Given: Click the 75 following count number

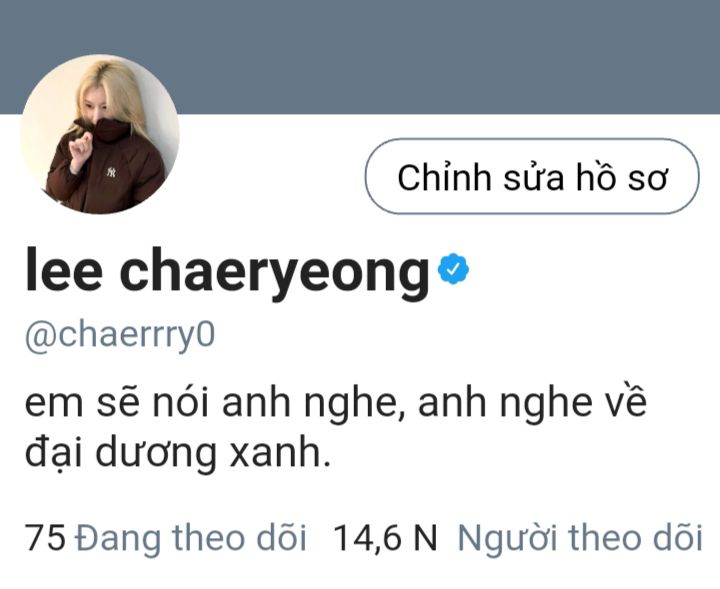Looking at the screenshot, I should click(x=45, y=538).
